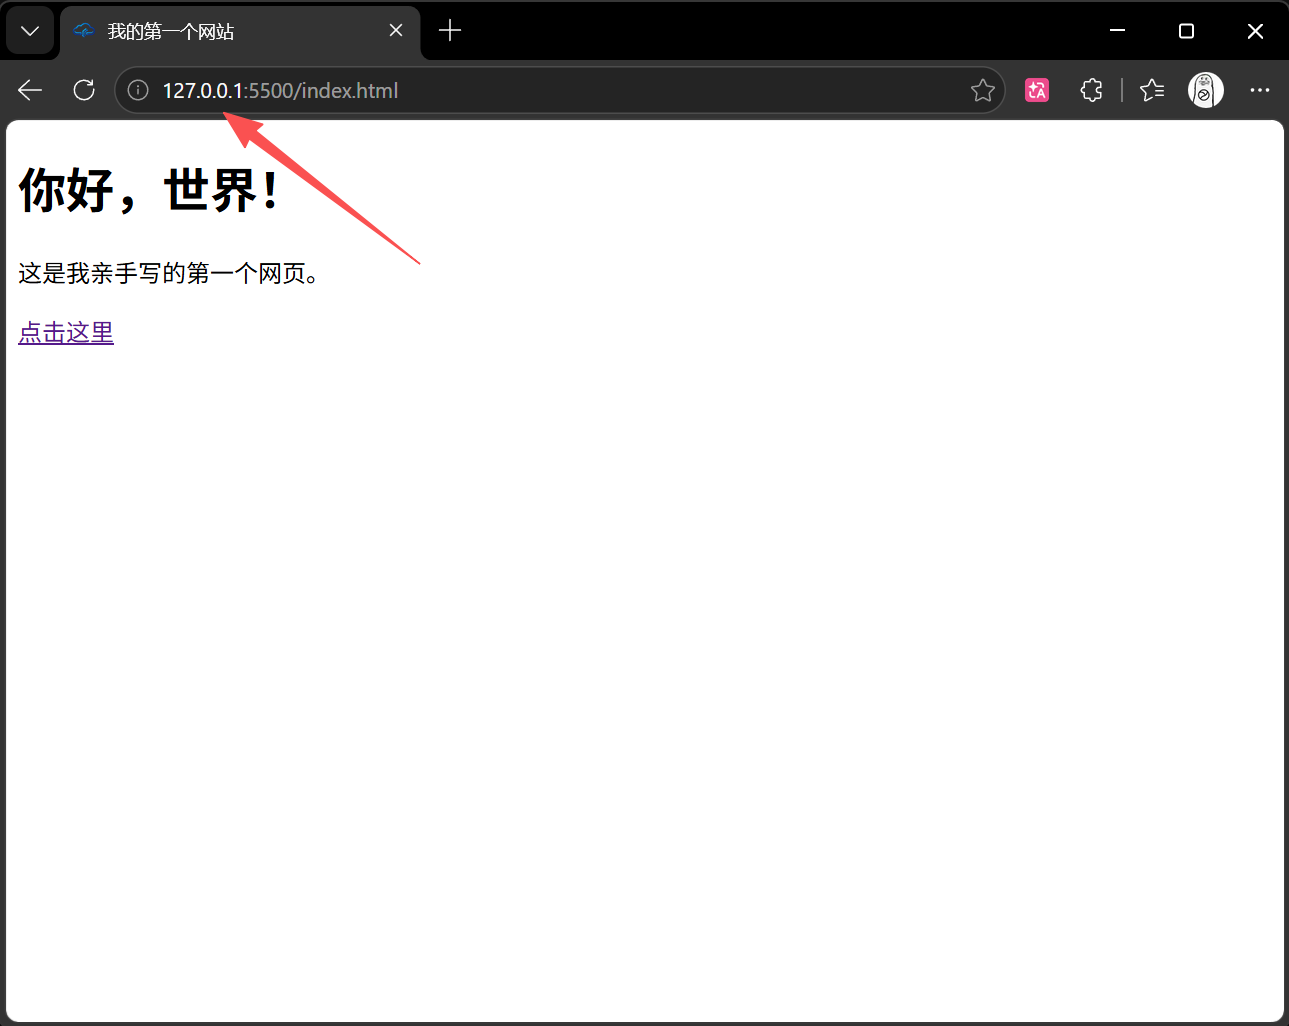Click the heading 你好，世界！
Image resolution: width=1289 pixels, height=1026 pixels.
tap(150, 190)
